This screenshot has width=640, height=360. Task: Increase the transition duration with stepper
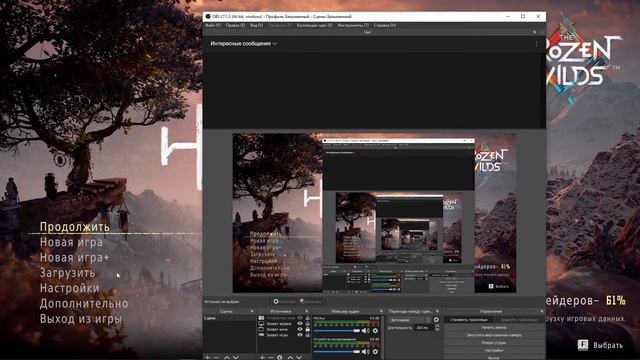click(x=437, y=325)
